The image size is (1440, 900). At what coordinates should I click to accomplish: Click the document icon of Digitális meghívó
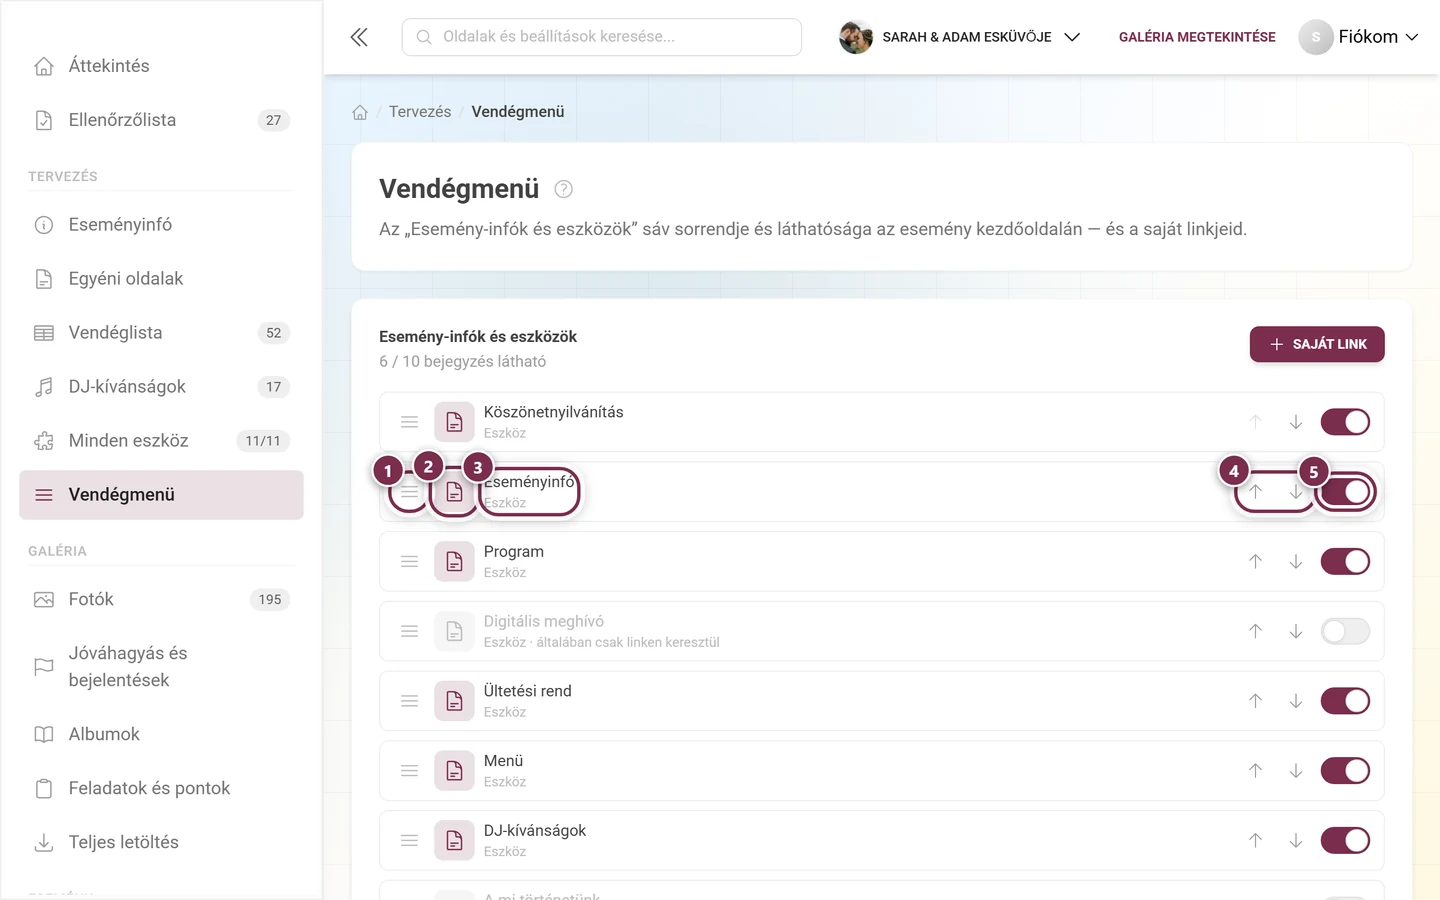454,631
